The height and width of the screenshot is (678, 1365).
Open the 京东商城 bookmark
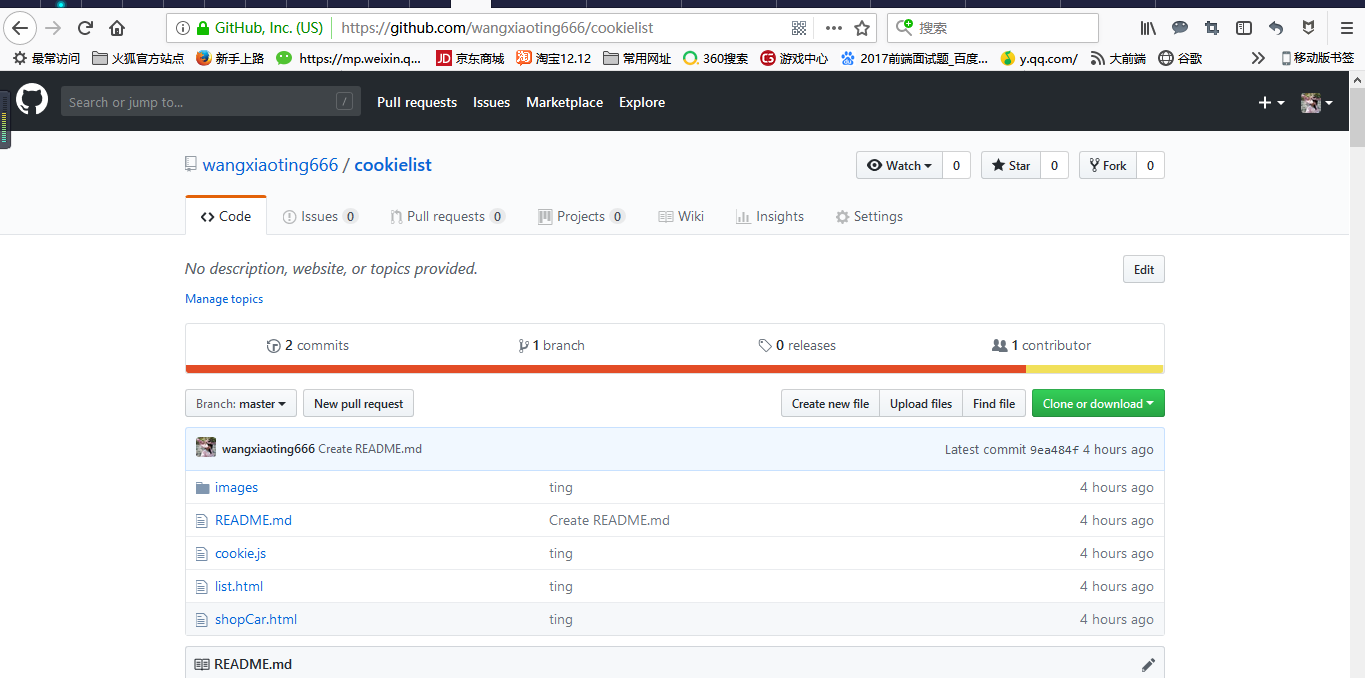(470, 58)
